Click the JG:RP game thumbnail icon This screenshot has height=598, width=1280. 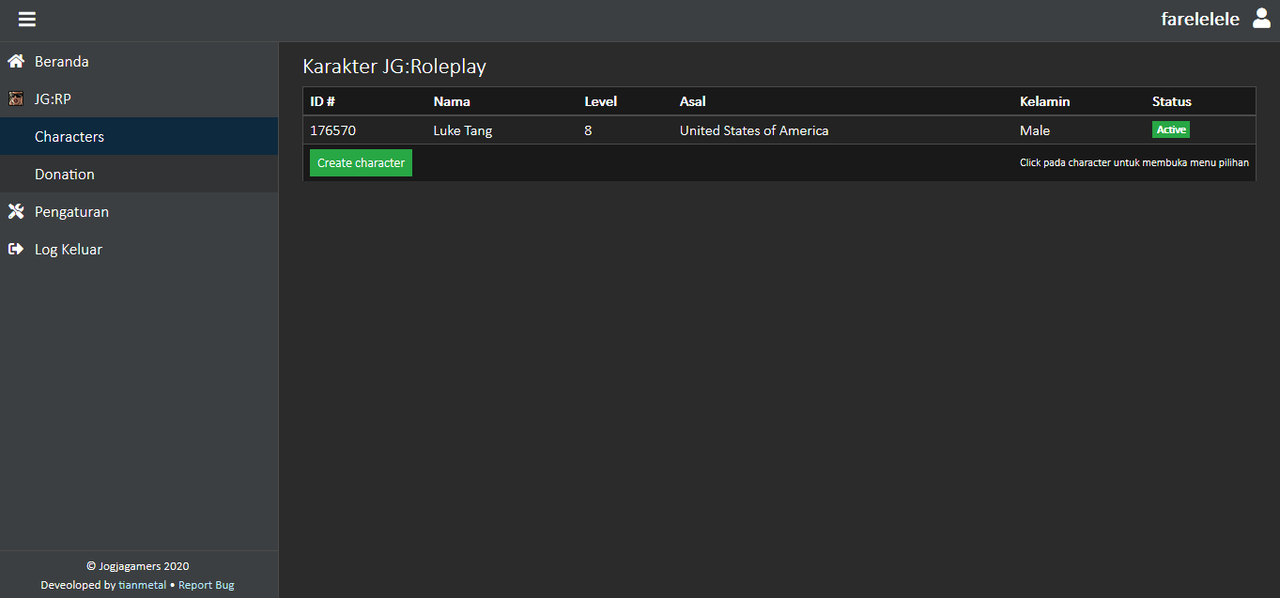[16, 99]
